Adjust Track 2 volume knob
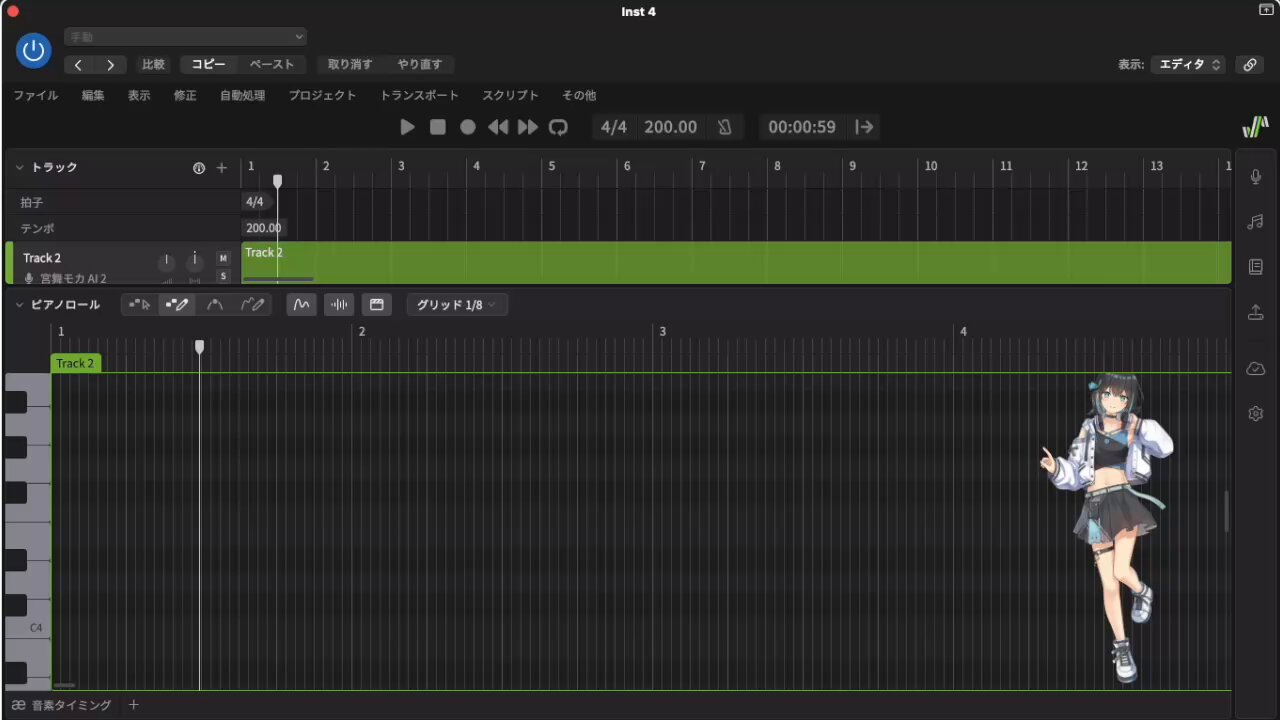 166,262
